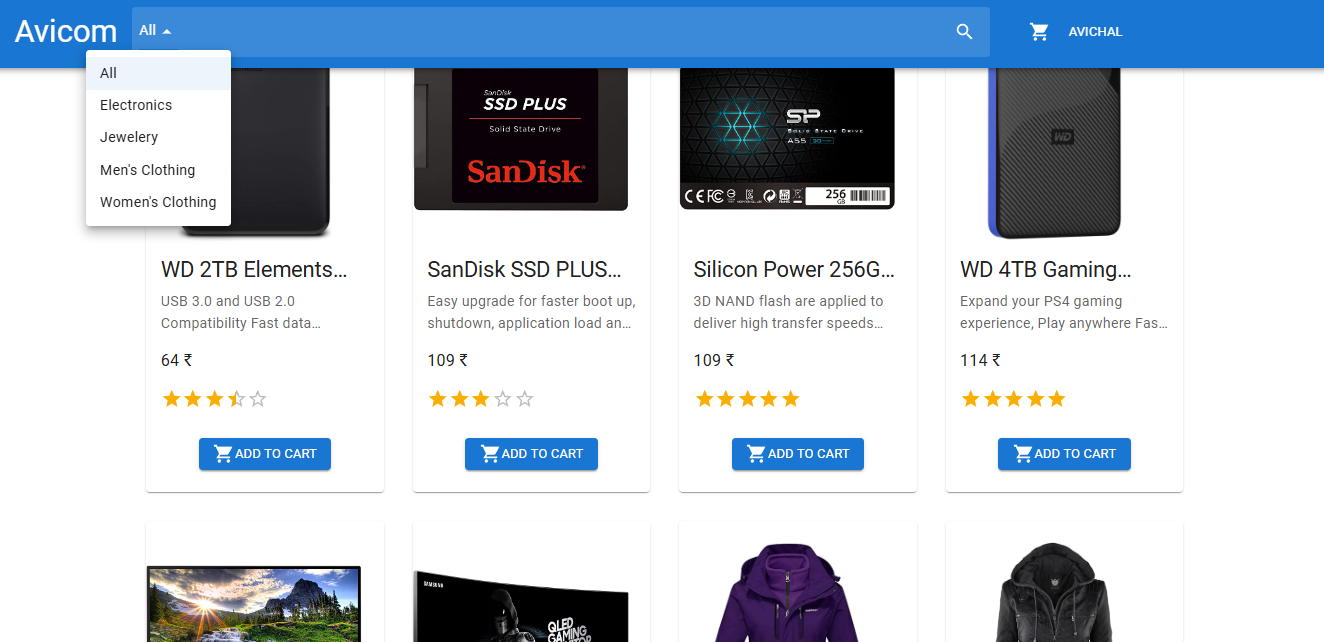Open the WD 4TB Gaming drive image
1324x642 pixels.
click(x=1054, y=153)
